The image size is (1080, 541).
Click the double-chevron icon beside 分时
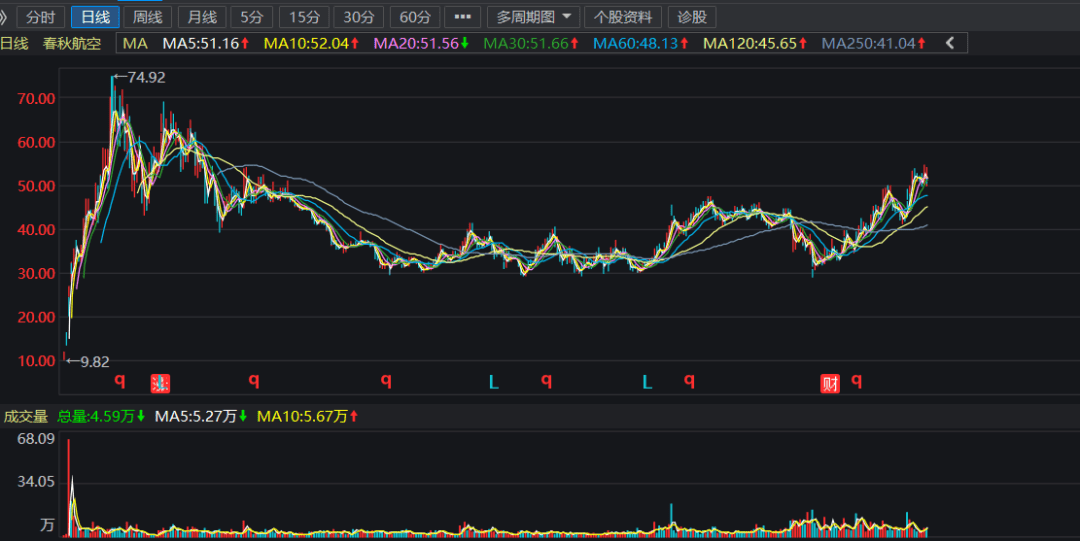(x=4, y=17)
